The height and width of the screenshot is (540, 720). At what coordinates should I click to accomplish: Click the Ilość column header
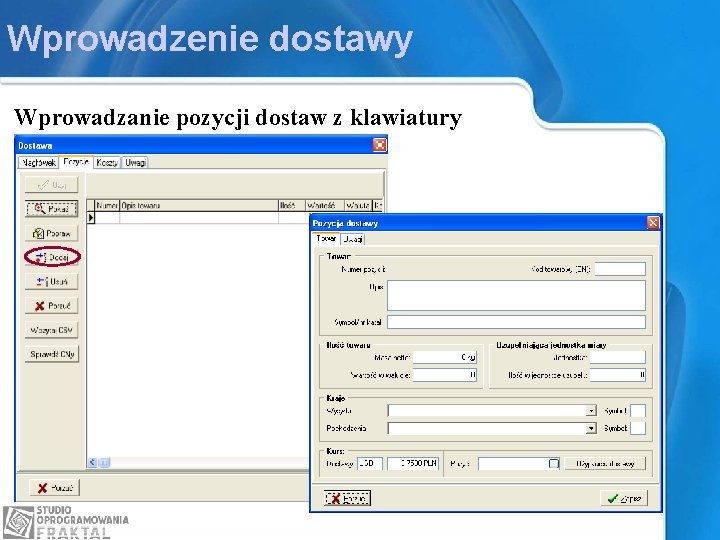(292, 206)
